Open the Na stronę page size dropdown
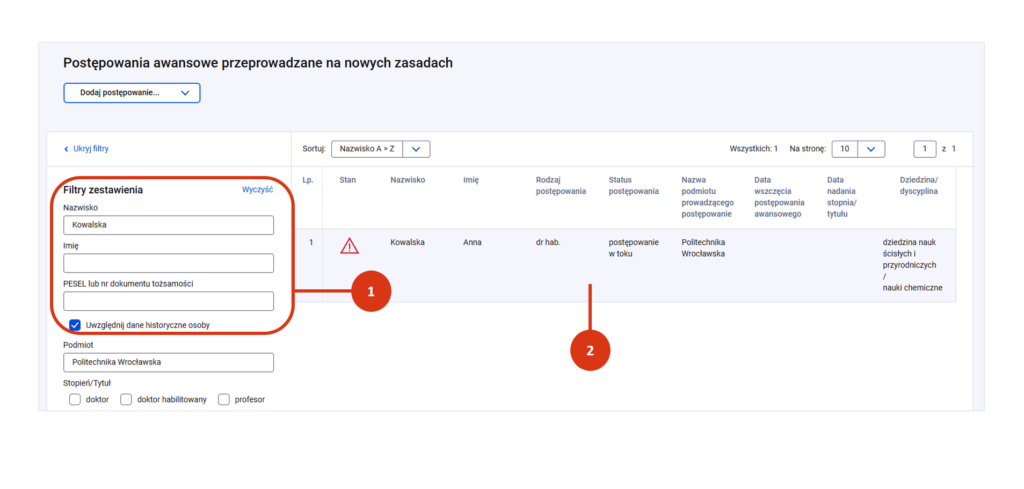The height and width of the screenshot is (489, 1024). pyautogui.click(x=858, y=149)
